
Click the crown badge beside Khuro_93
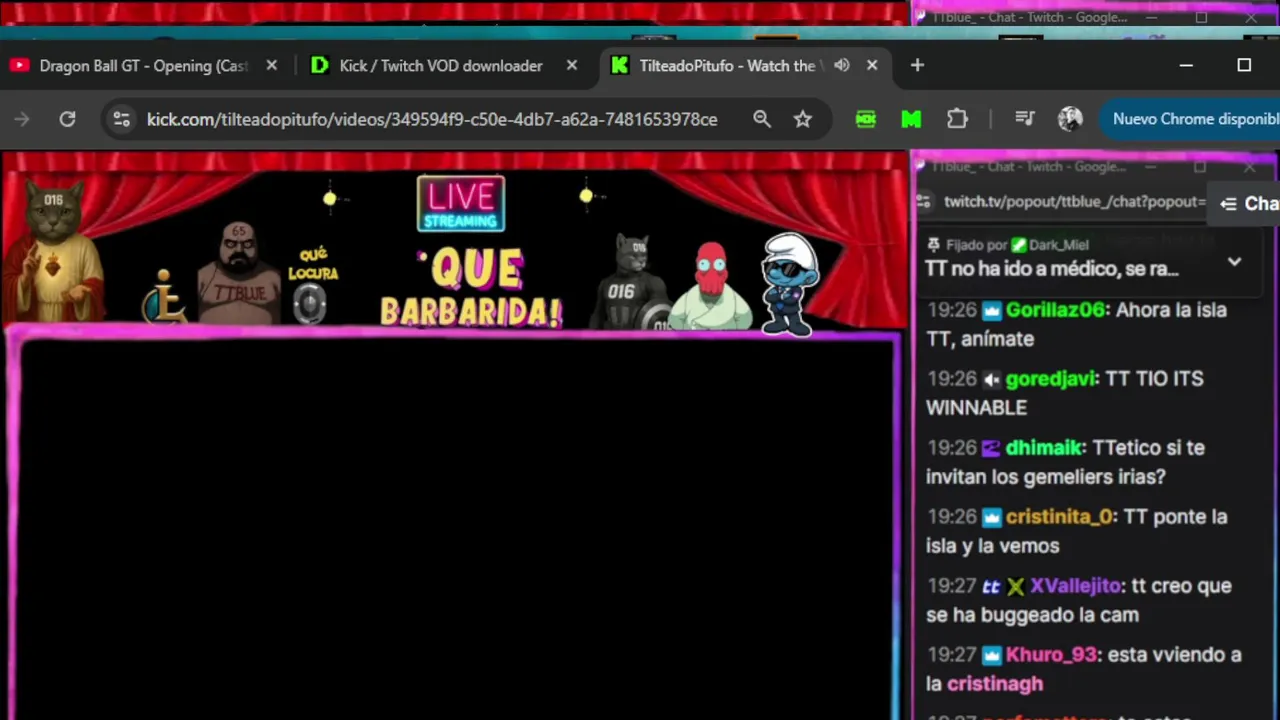click(991, 655)
